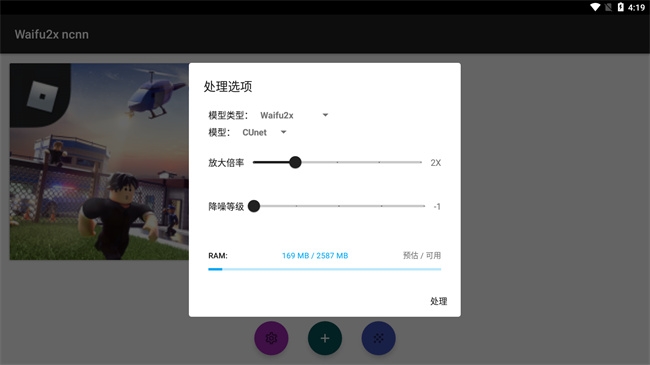This screenshot has width=650, height=365.
Task: Tap the green plus add-image button
Action: point(325,338)
